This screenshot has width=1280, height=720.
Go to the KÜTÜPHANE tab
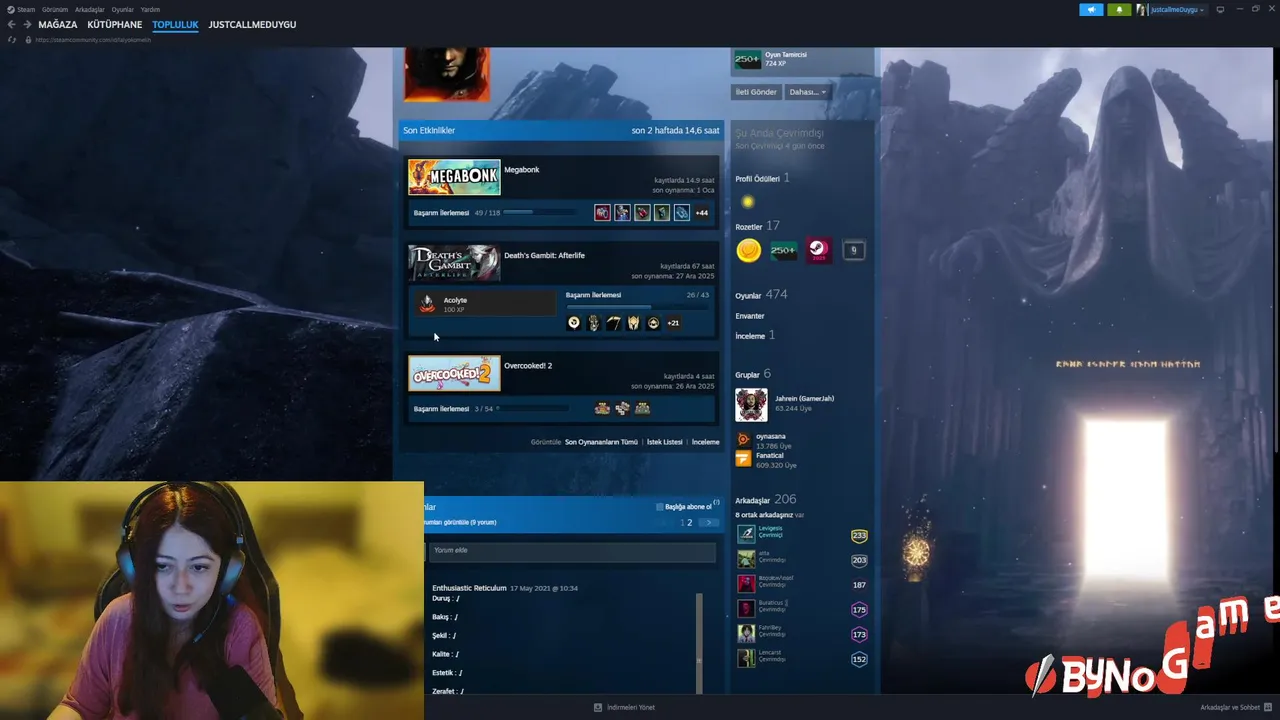pos(115,24)
